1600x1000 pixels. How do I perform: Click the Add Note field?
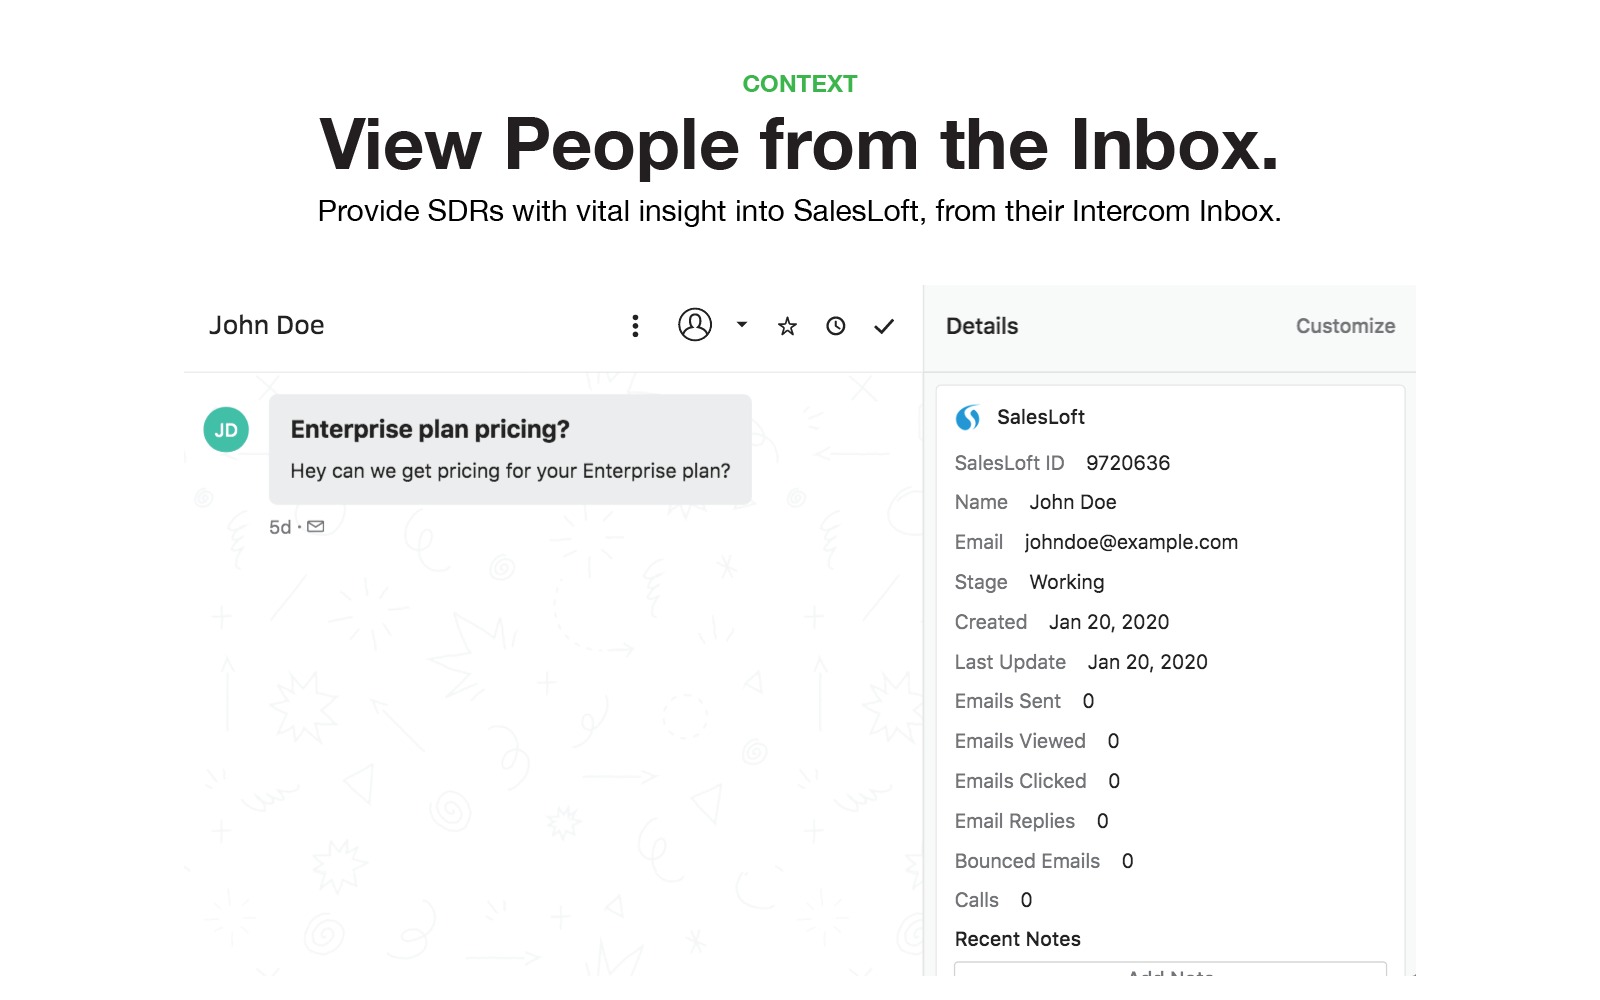(1170, 969)
